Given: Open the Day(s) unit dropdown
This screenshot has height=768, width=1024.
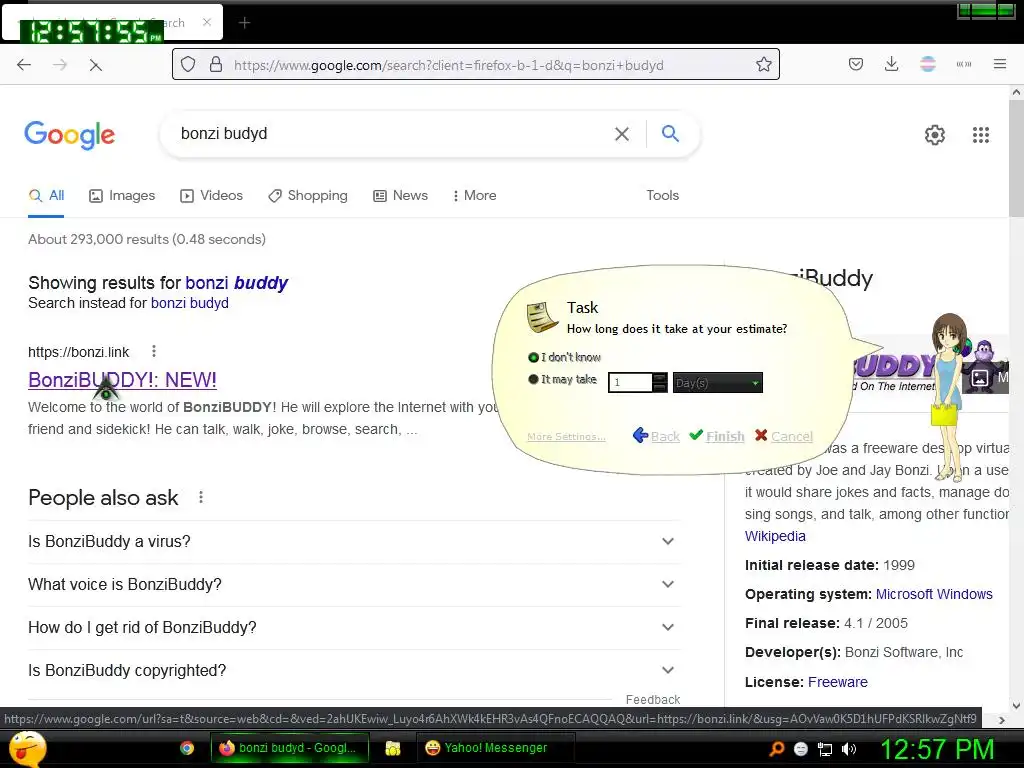Looking at the screenshot, I should pyautogui.click(x=717, y=383).
